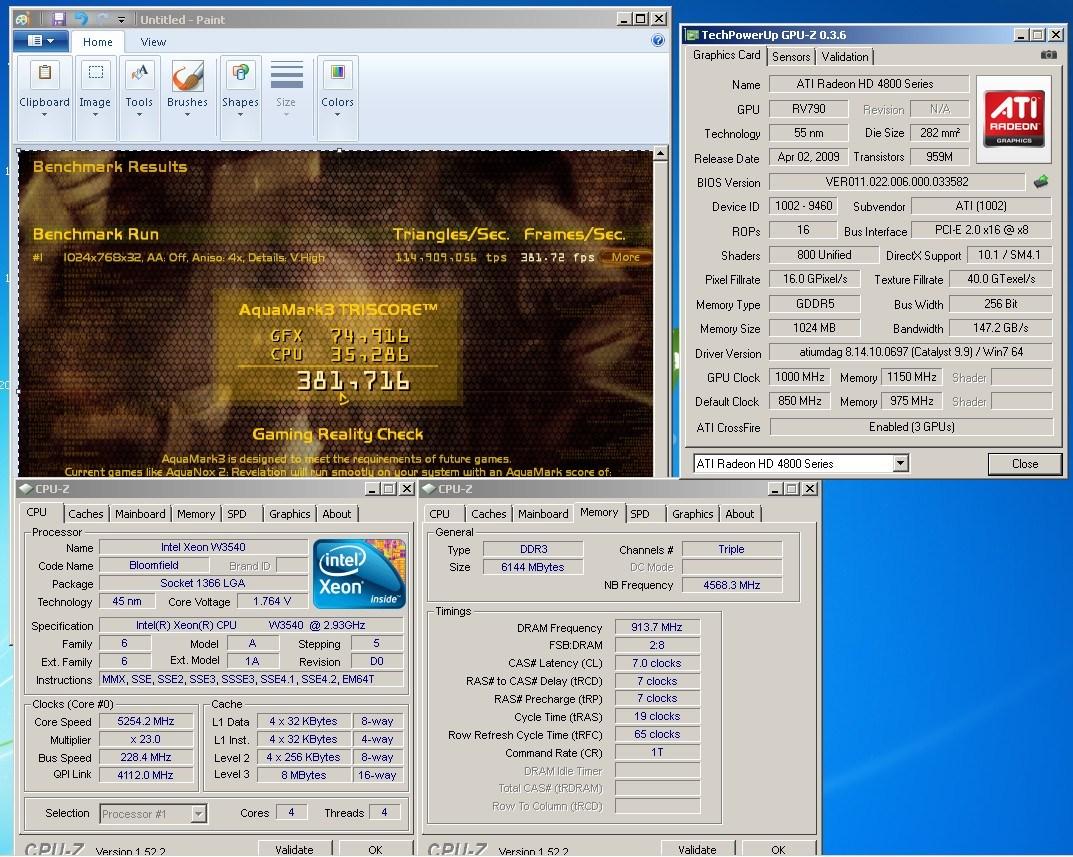The image size is (1073, 857).
Task: Click the Brushes icon in Paint
Action: tap(187, 75)
